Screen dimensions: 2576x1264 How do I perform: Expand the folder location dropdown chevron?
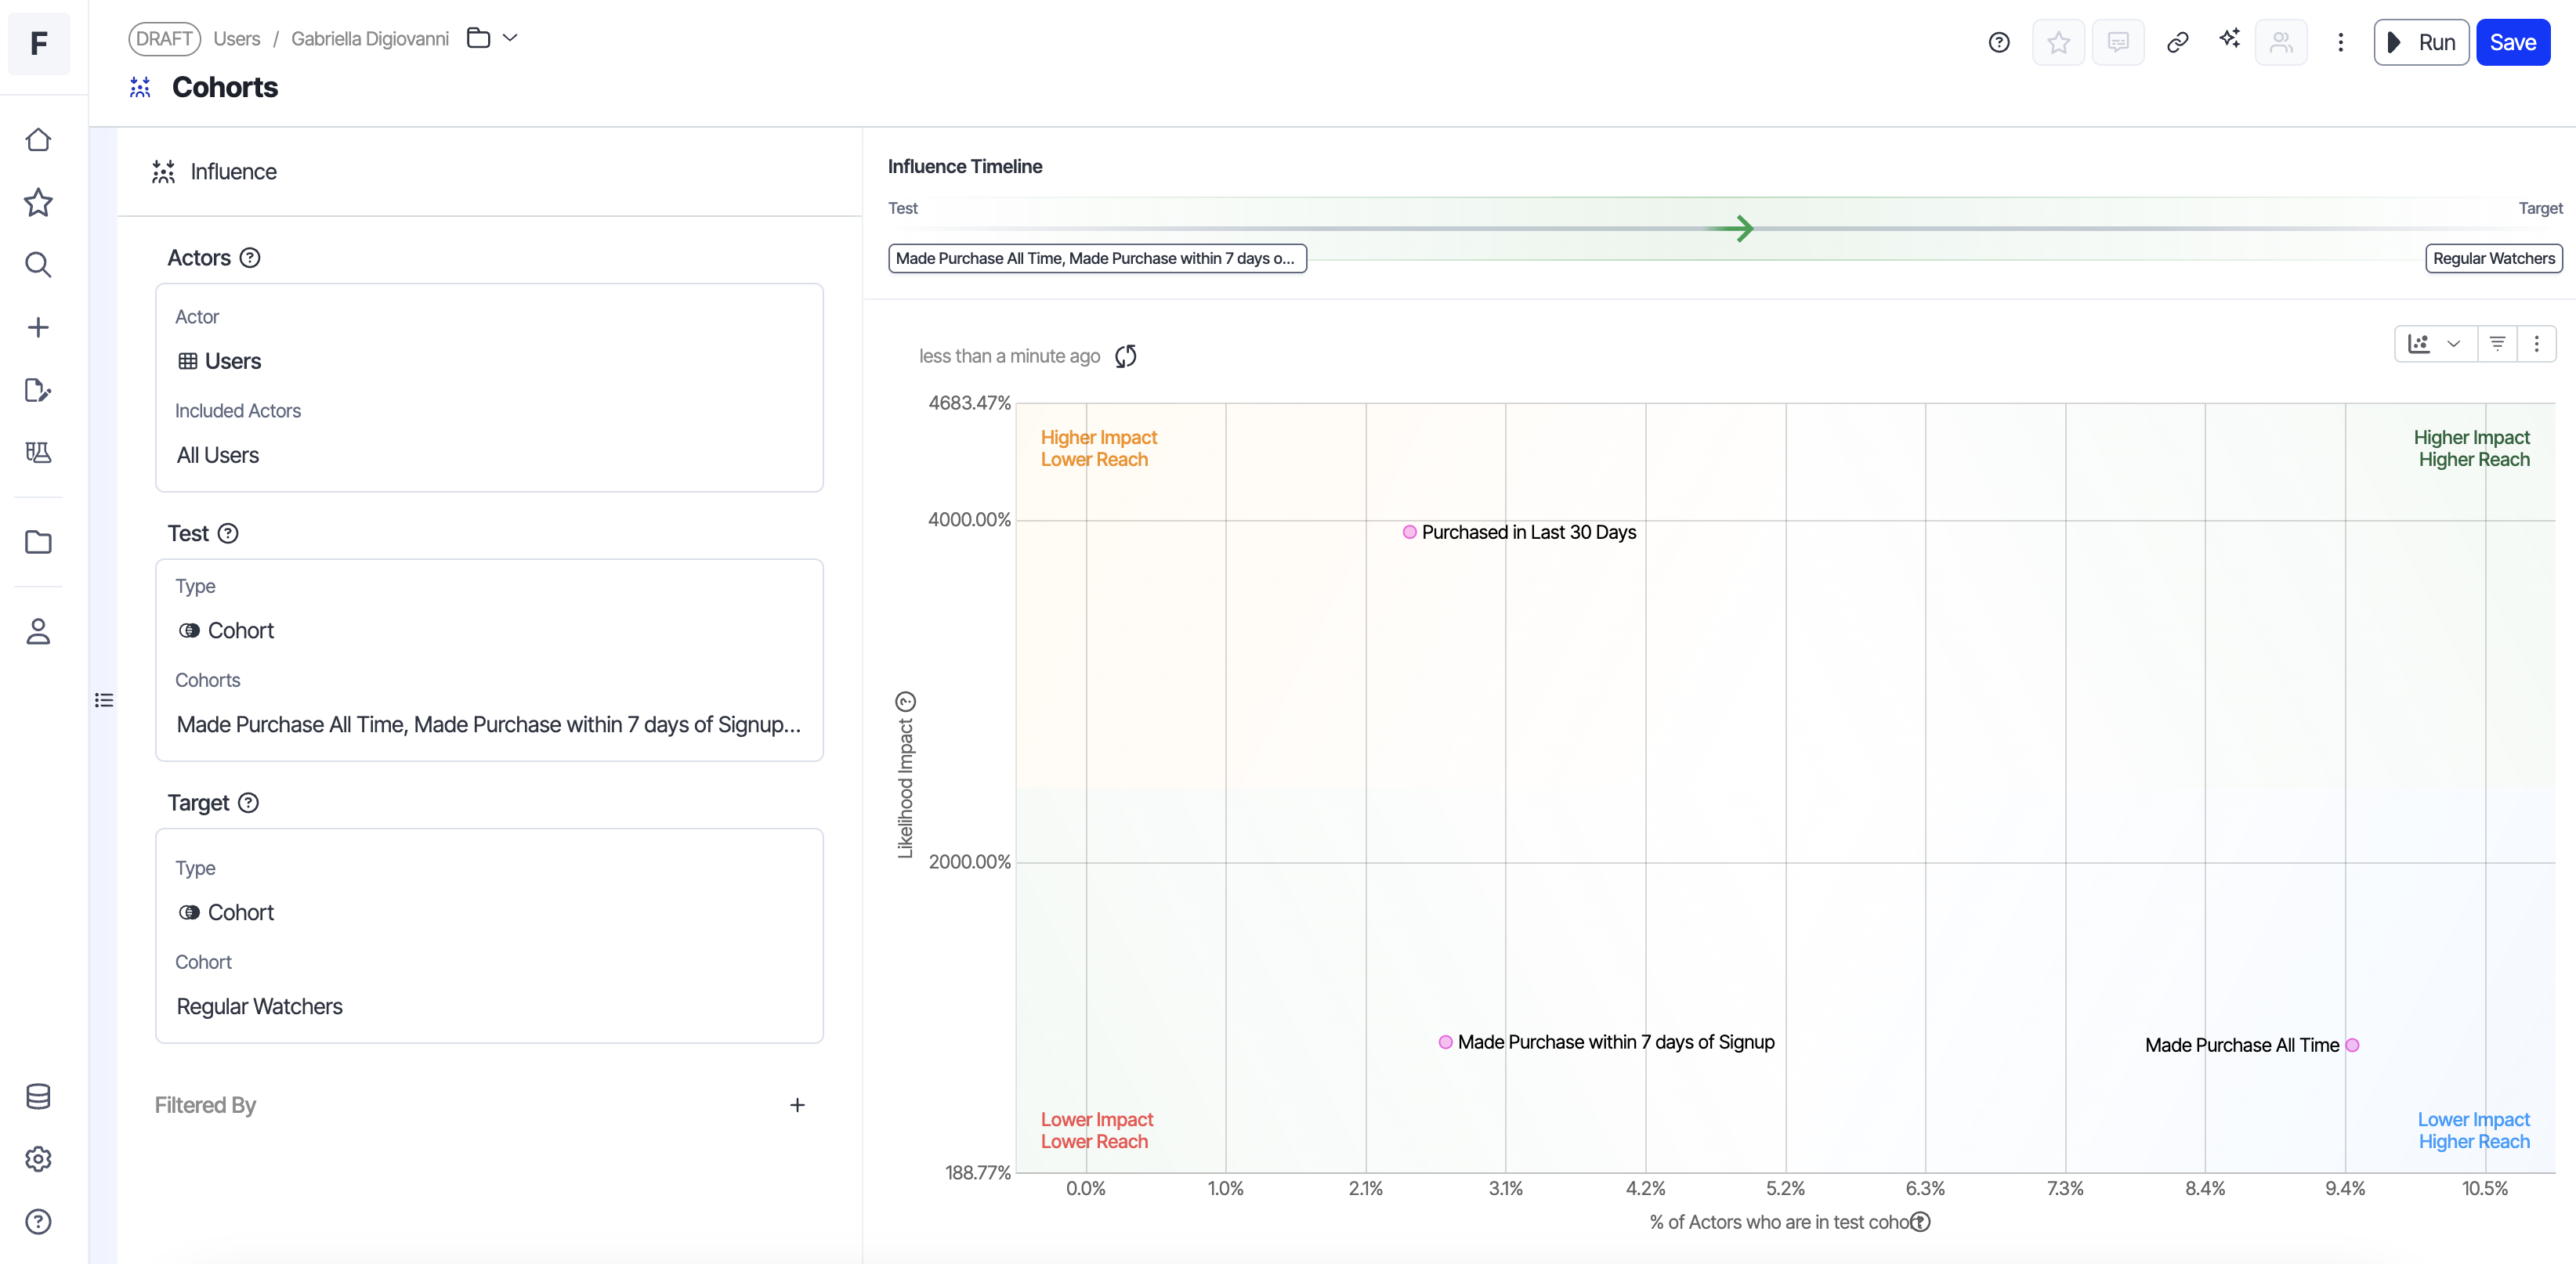click(x=510, y=38)
